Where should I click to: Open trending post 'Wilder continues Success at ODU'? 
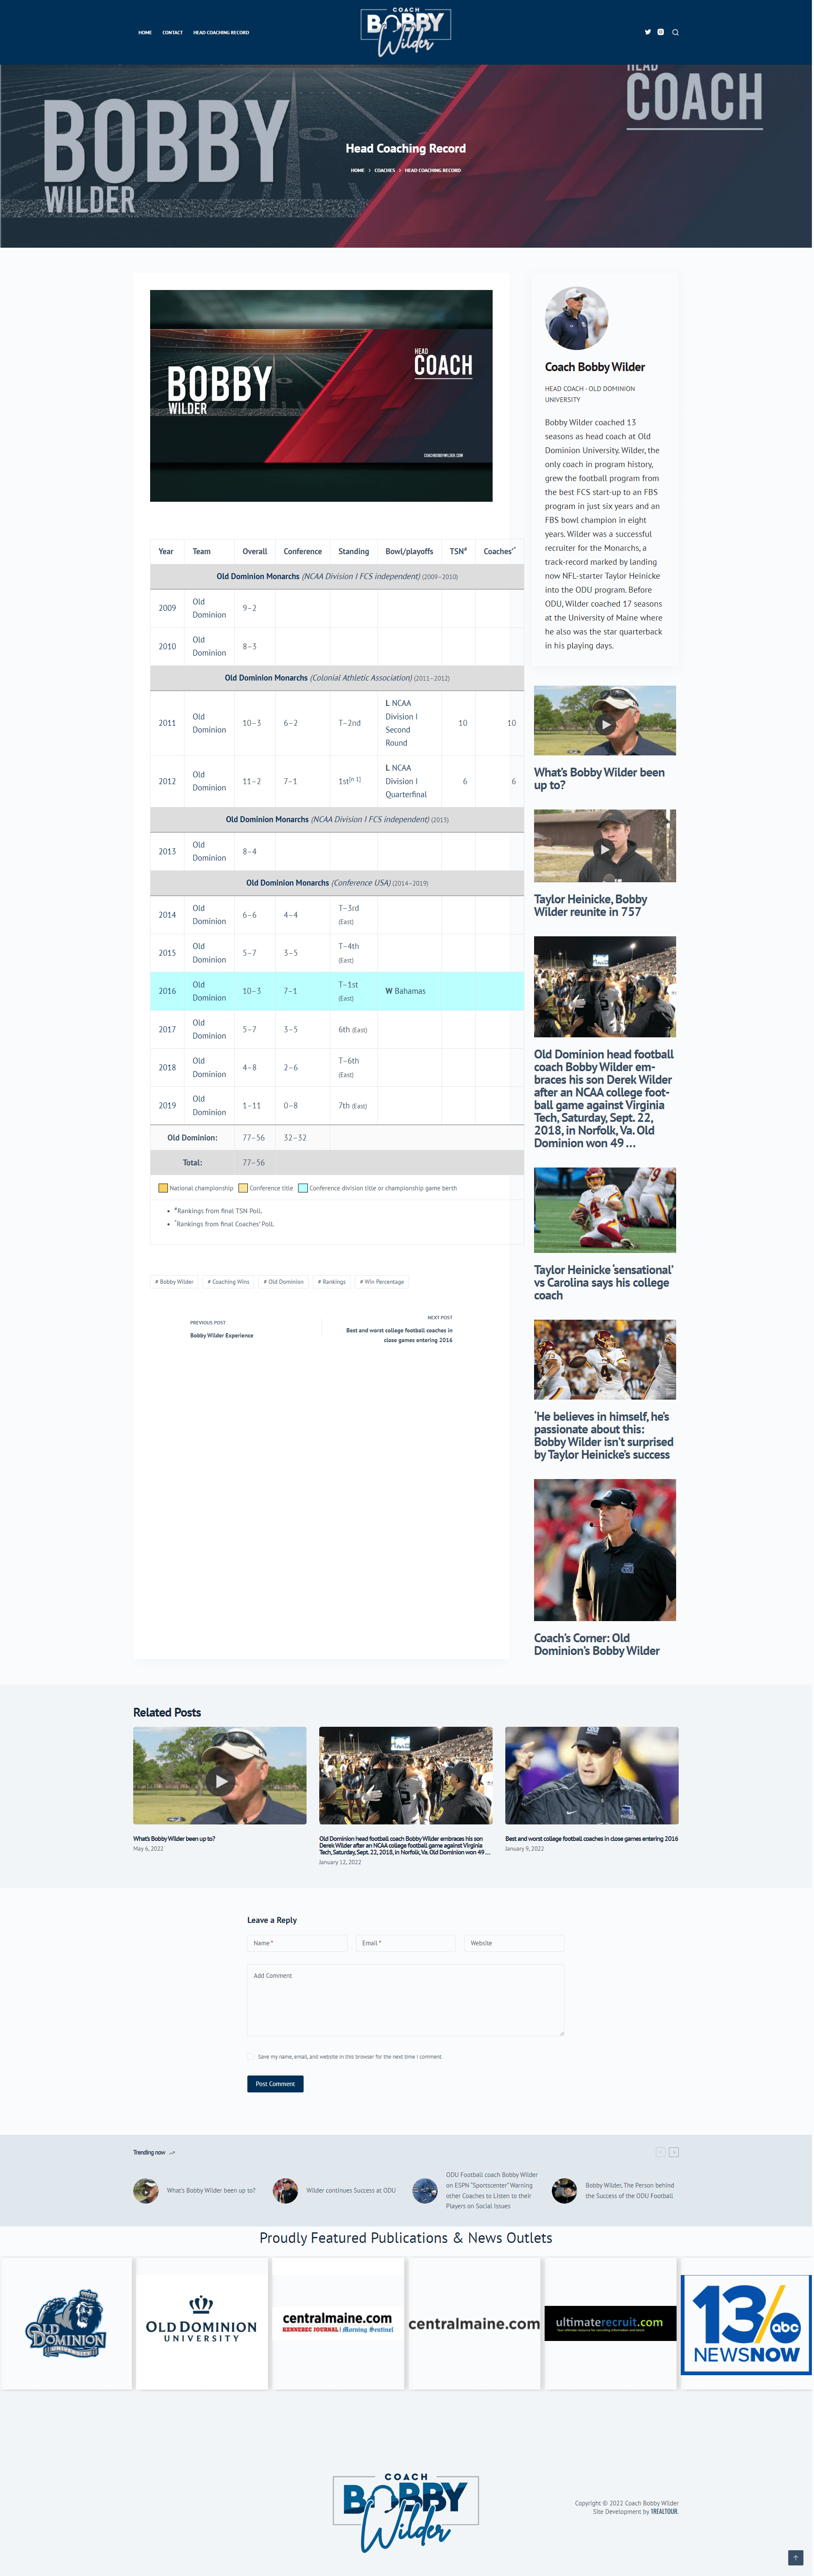(351, 2190)
